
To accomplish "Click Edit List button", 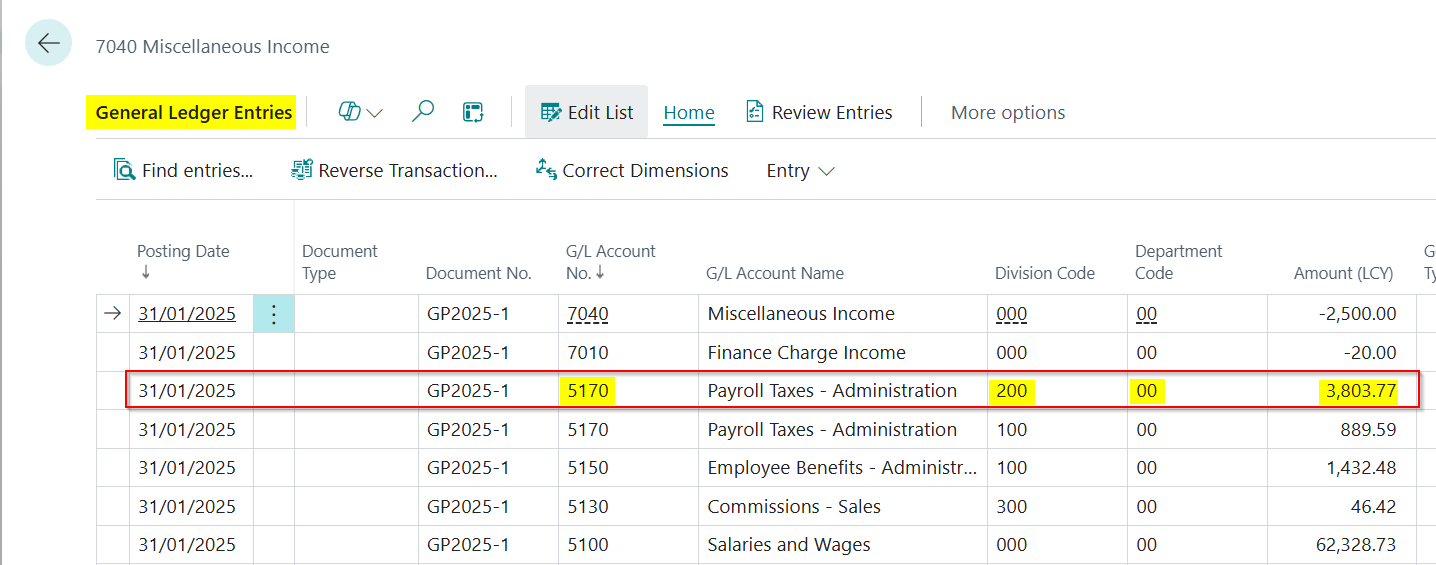I will (x=586, y=113).
